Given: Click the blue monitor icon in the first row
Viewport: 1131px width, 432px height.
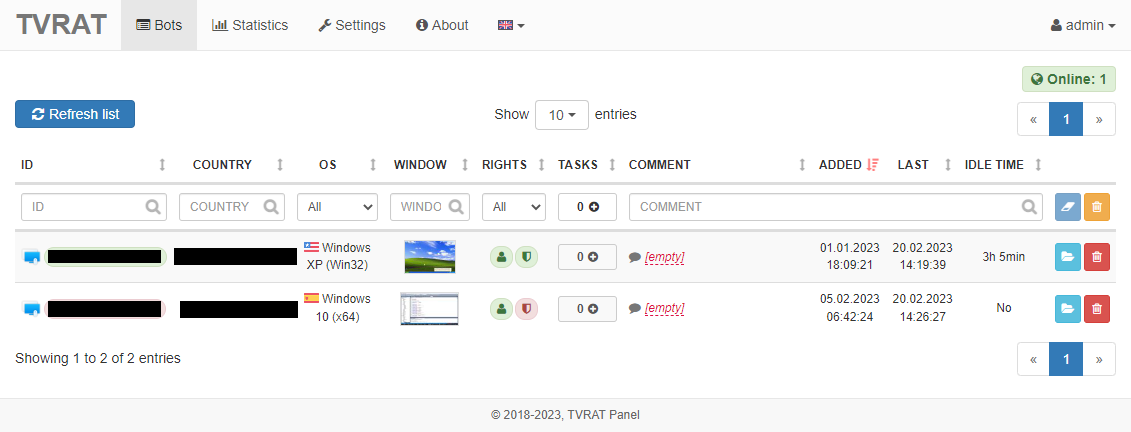Looking at the screenshot, I should click(32, 257).
